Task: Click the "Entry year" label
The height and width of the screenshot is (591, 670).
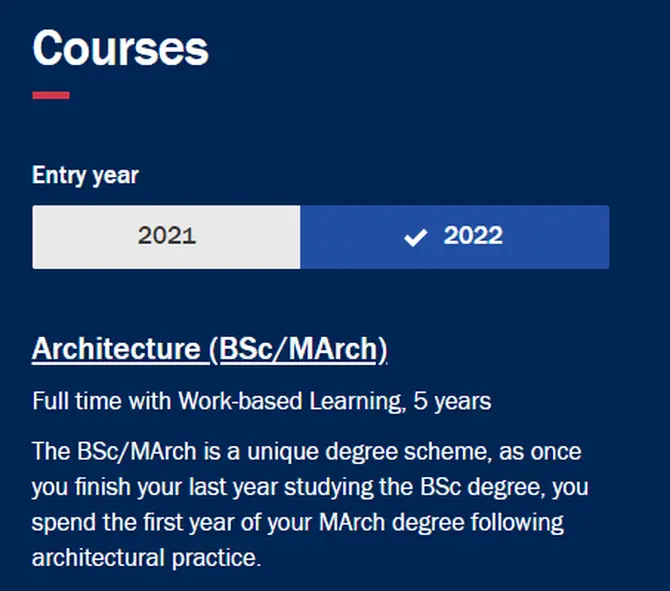Action: point(85,175)
